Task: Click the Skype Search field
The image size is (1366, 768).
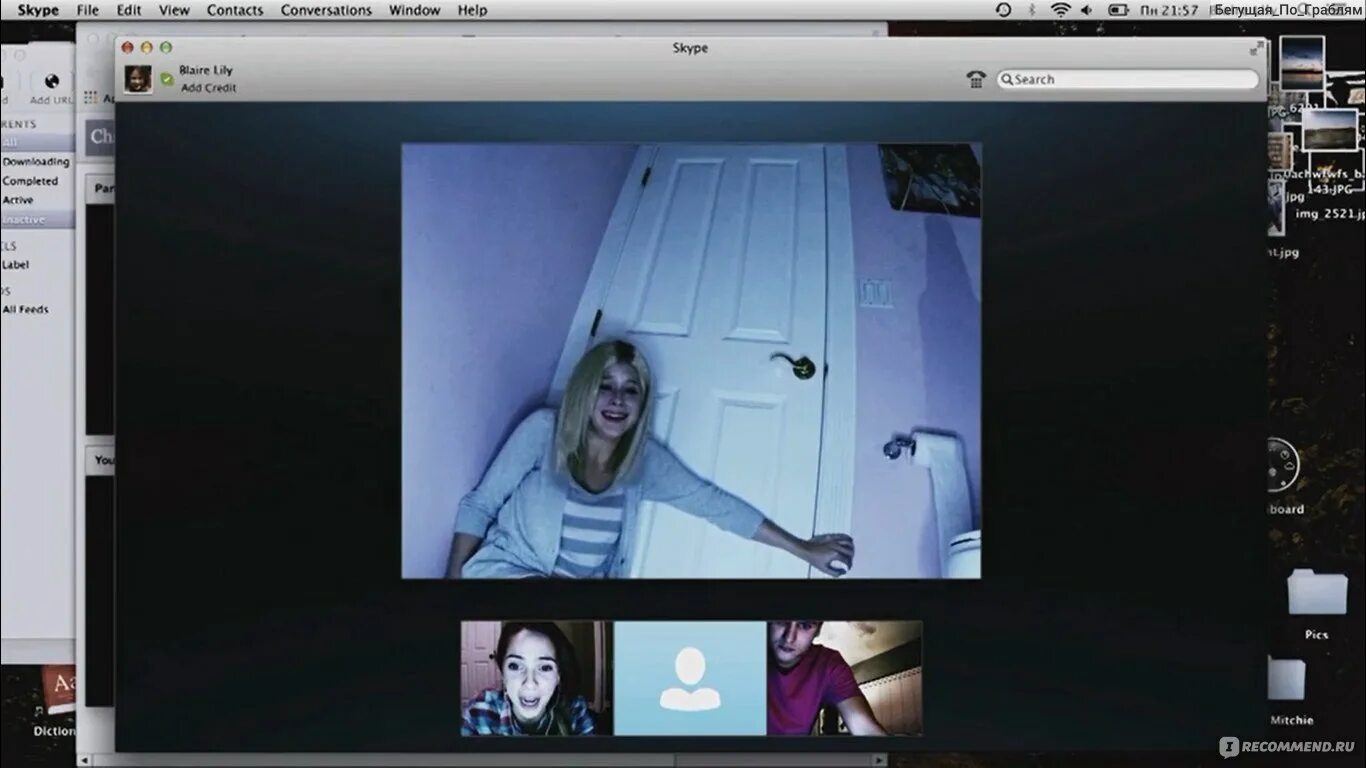Action: click(x=1128, y=79)
